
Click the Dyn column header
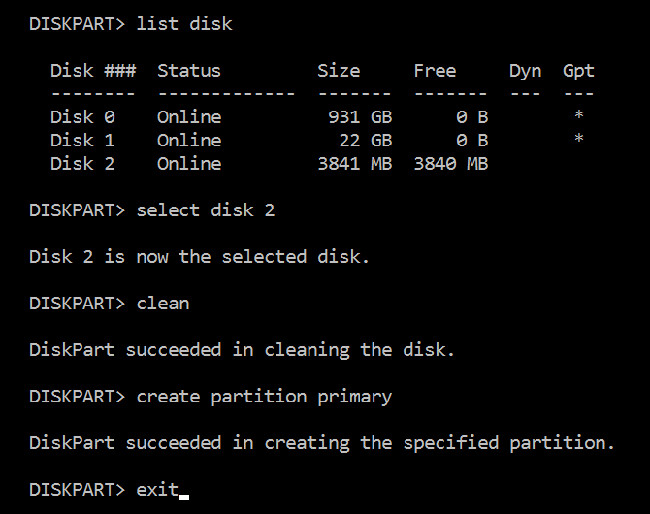[x=525, y=71]
